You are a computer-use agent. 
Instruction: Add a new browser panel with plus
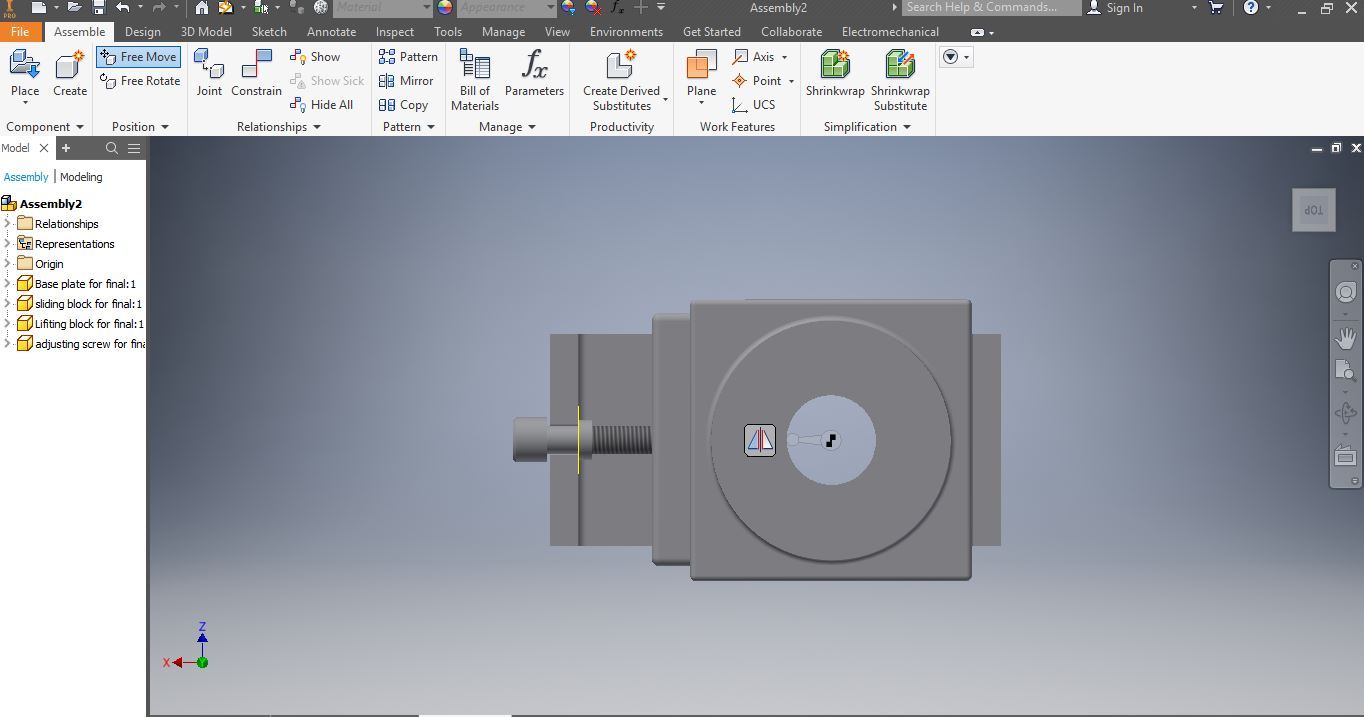click(66, 148)
